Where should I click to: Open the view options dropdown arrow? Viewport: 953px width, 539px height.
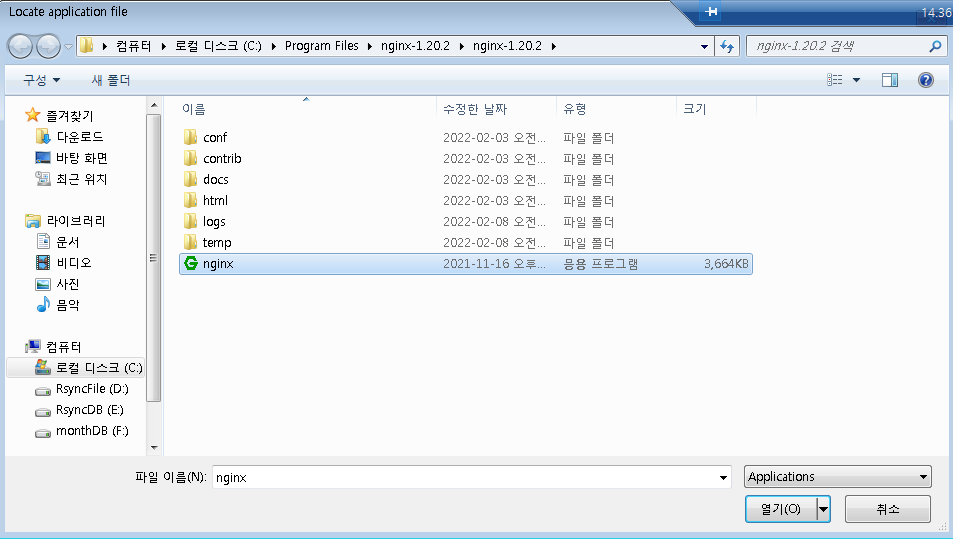(856, 80)
